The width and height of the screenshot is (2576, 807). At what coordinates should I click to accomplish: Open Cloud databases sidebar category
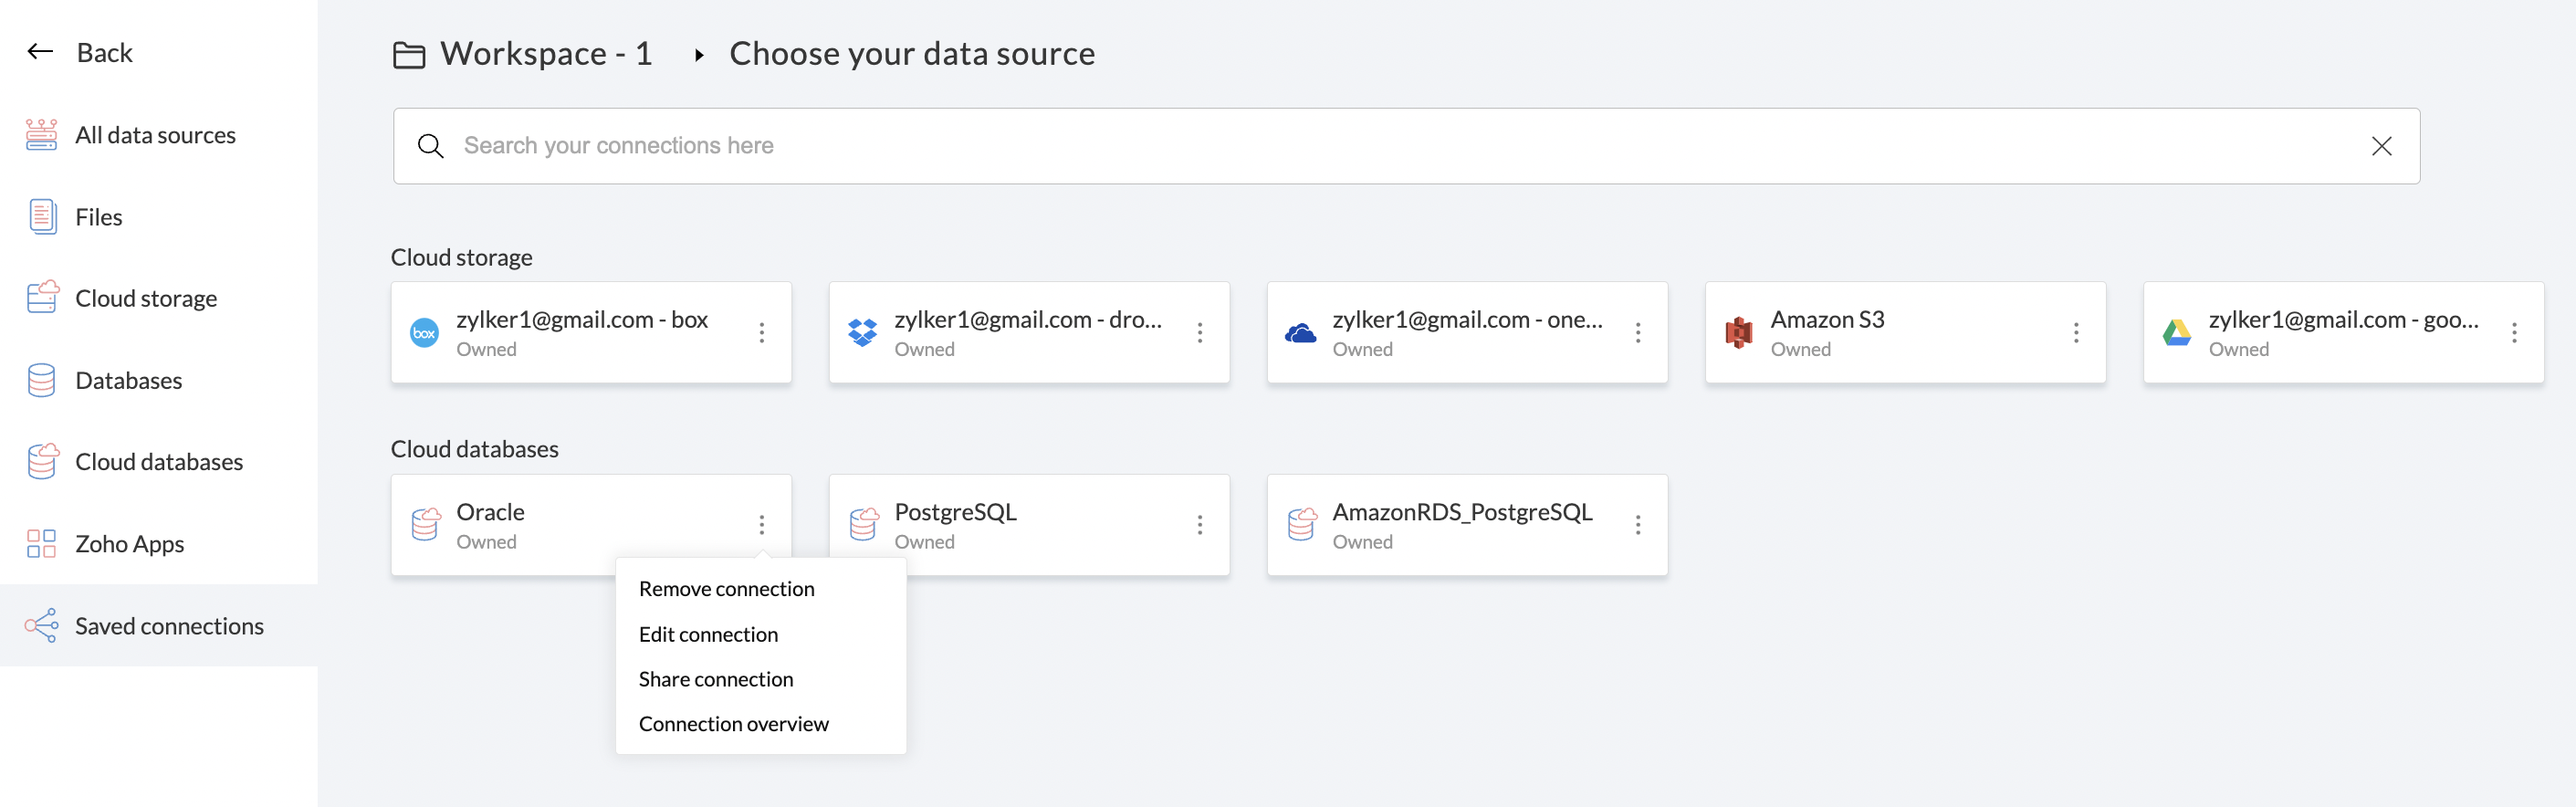(x=159, y=462)
